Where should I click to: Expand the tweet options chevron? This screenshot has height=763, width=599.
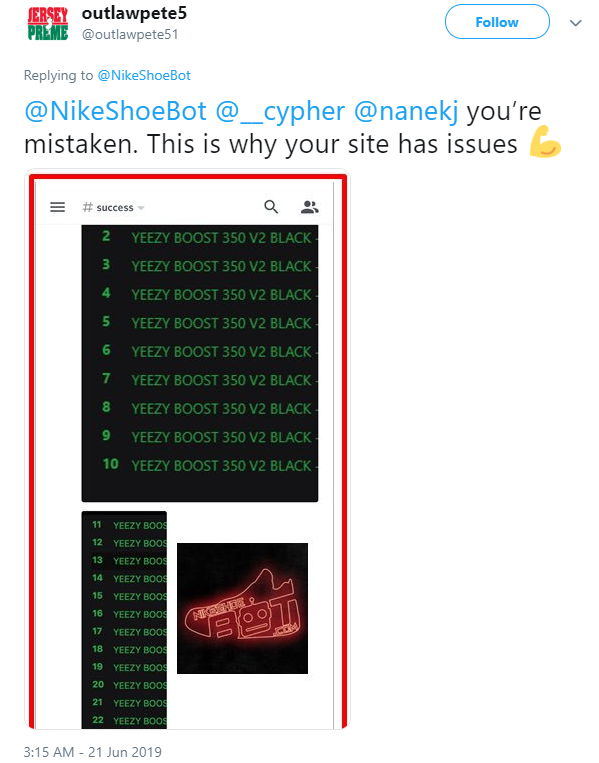(576, 23)
